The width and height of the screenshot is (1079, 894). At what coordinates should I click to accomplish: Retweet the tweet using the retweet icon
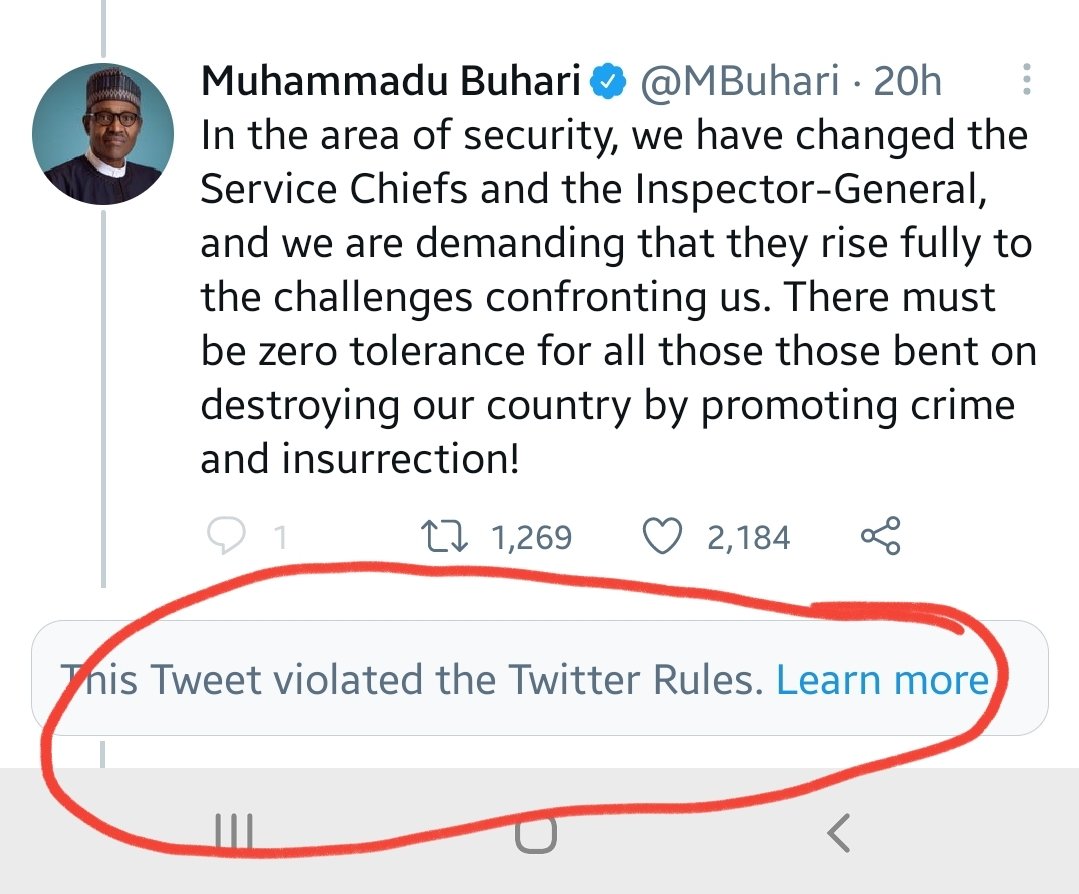(442, 537)
